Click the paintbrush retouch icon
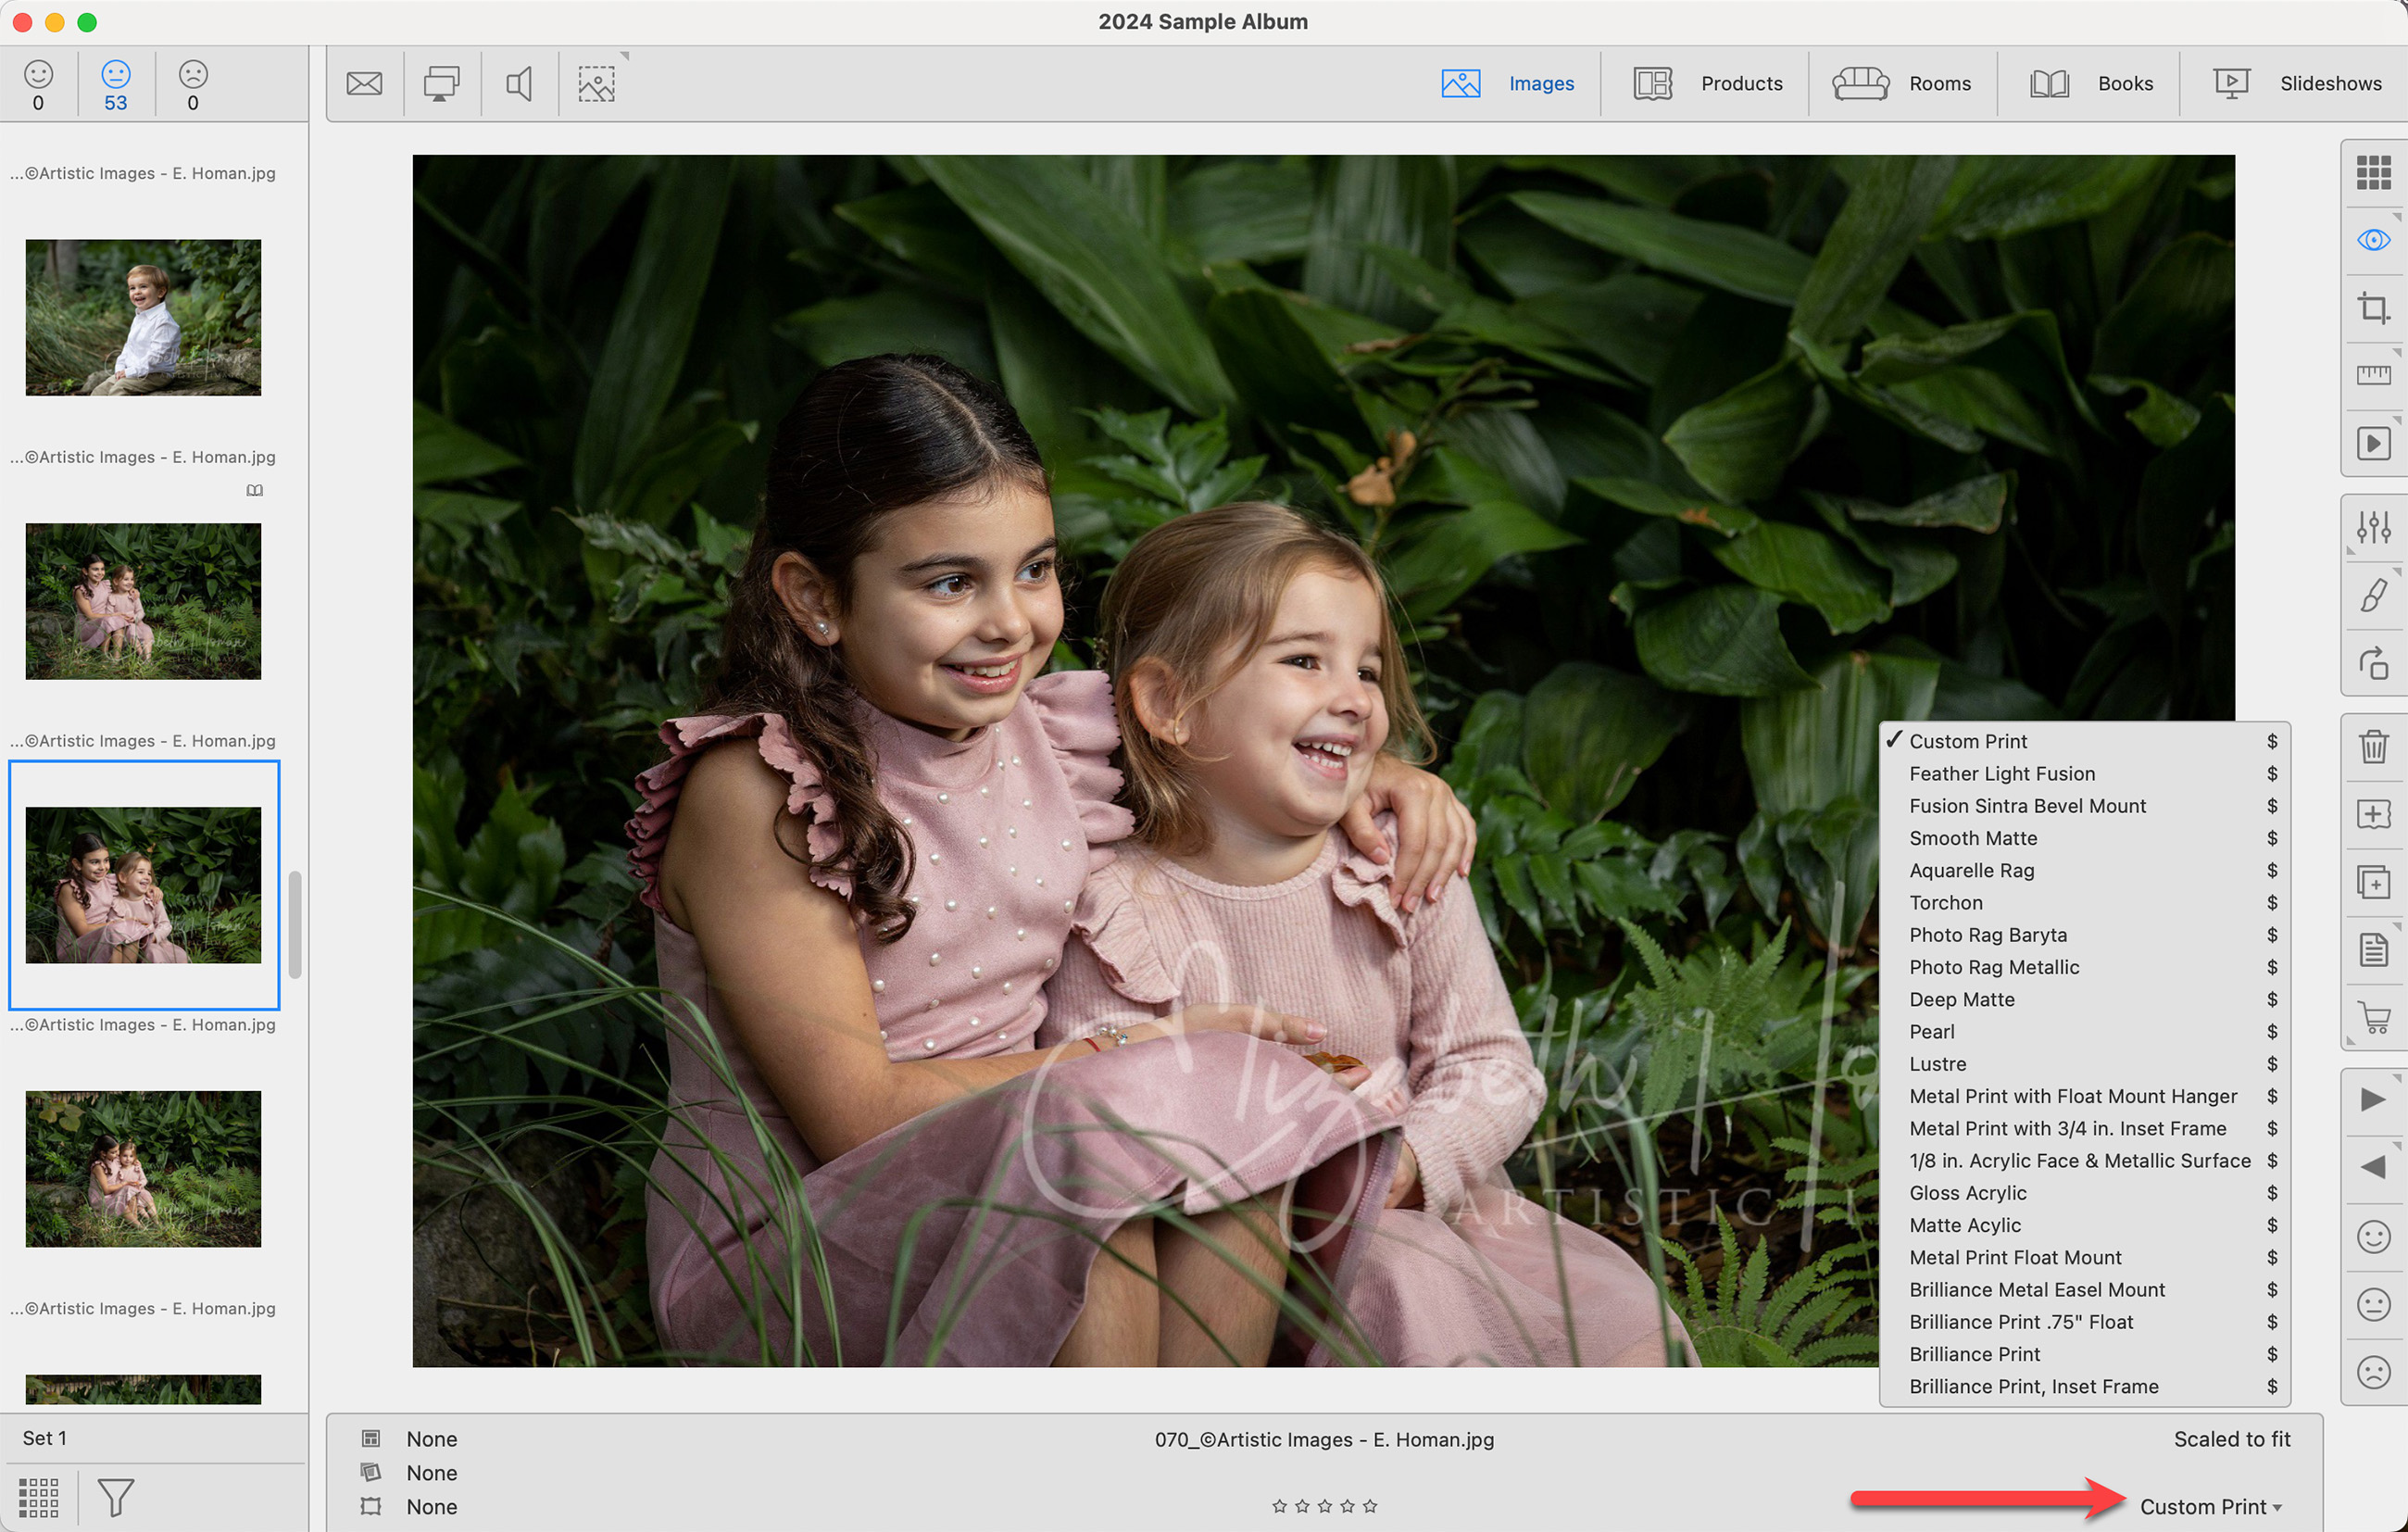2408x1532 pixels. (x=2373, y=595)
